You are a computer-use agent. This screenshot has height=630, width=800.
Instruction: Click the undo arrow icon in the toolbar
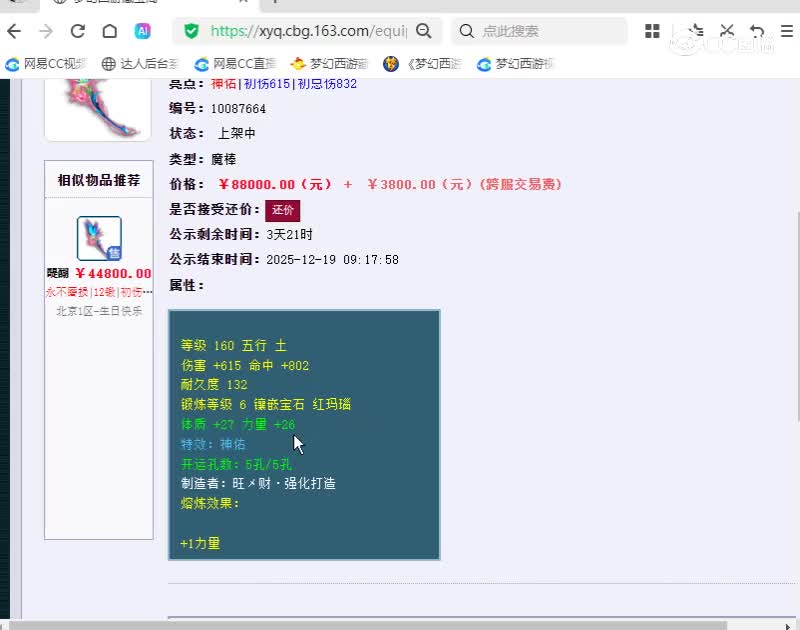pos(757,31)
